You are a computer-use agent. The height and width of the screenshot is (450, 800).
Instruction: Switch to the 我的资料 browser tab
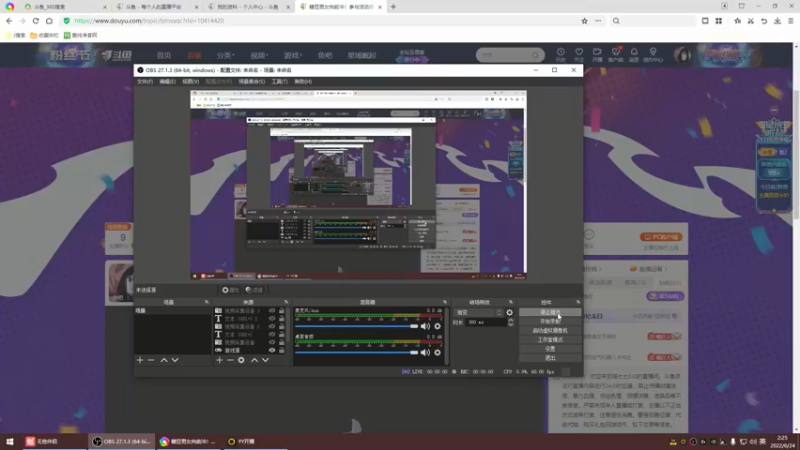click(x=248, y=7)
